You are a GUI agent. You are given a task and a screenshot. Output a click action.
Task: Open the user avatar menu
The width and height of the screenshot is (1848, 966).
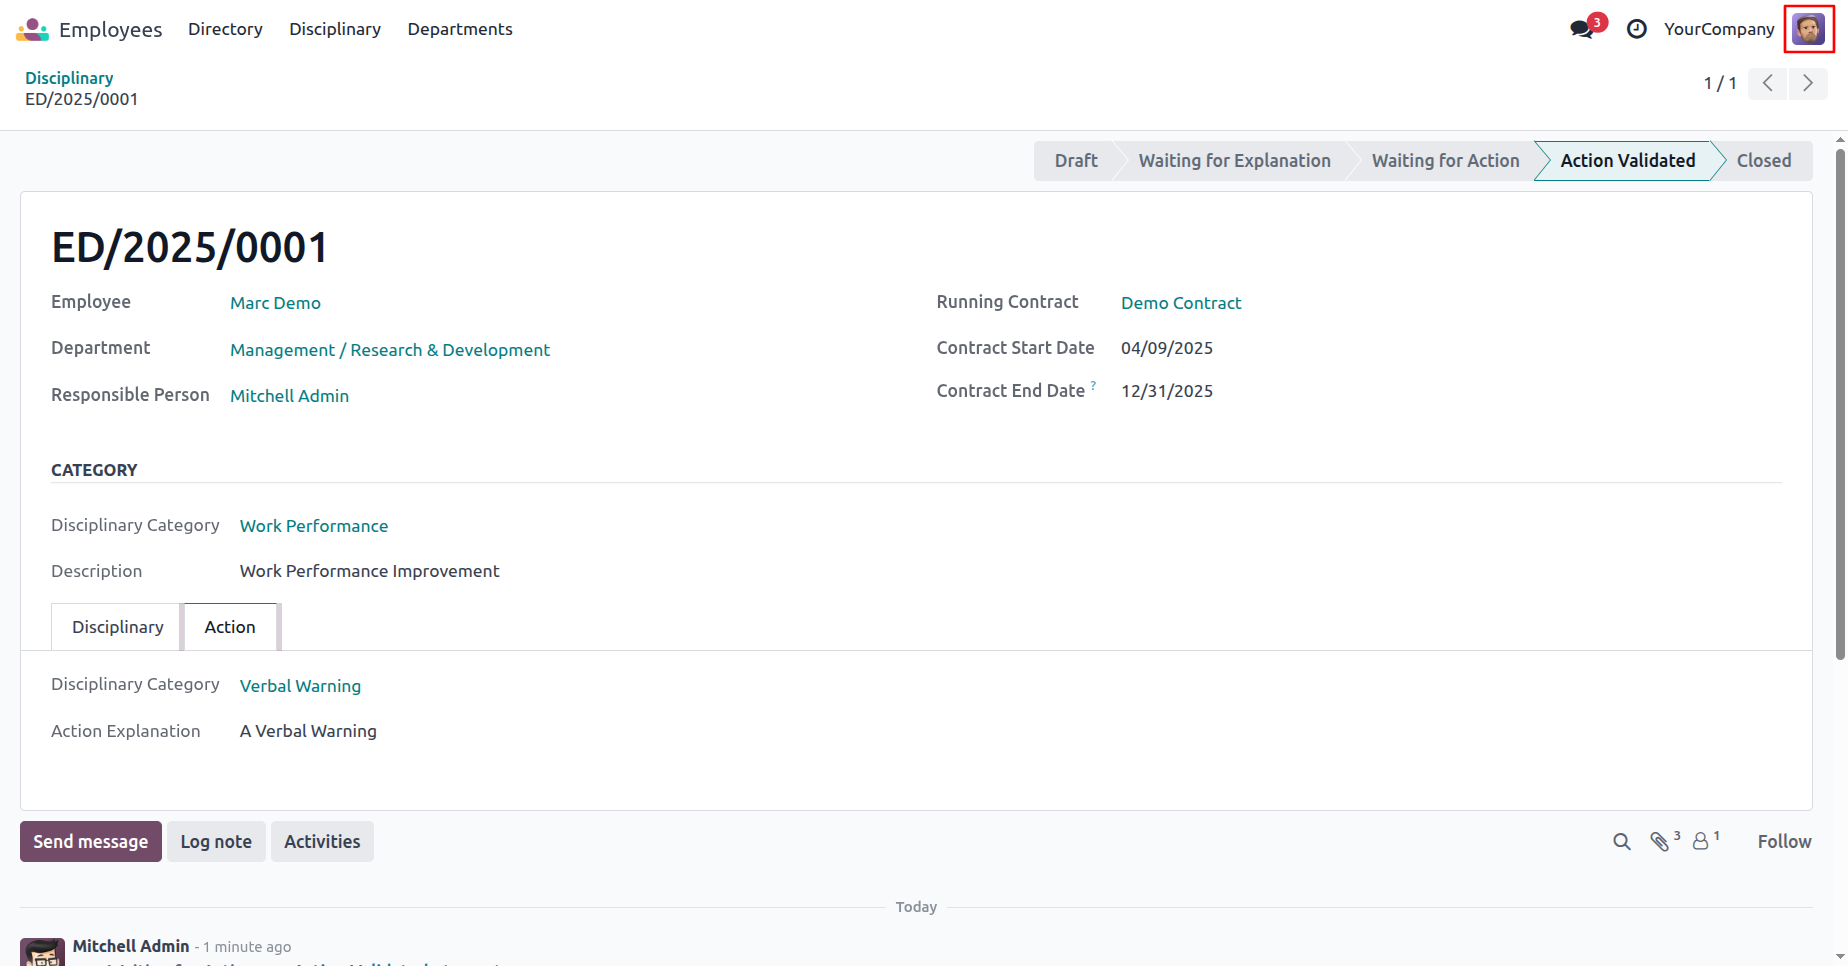[1809, 29]
